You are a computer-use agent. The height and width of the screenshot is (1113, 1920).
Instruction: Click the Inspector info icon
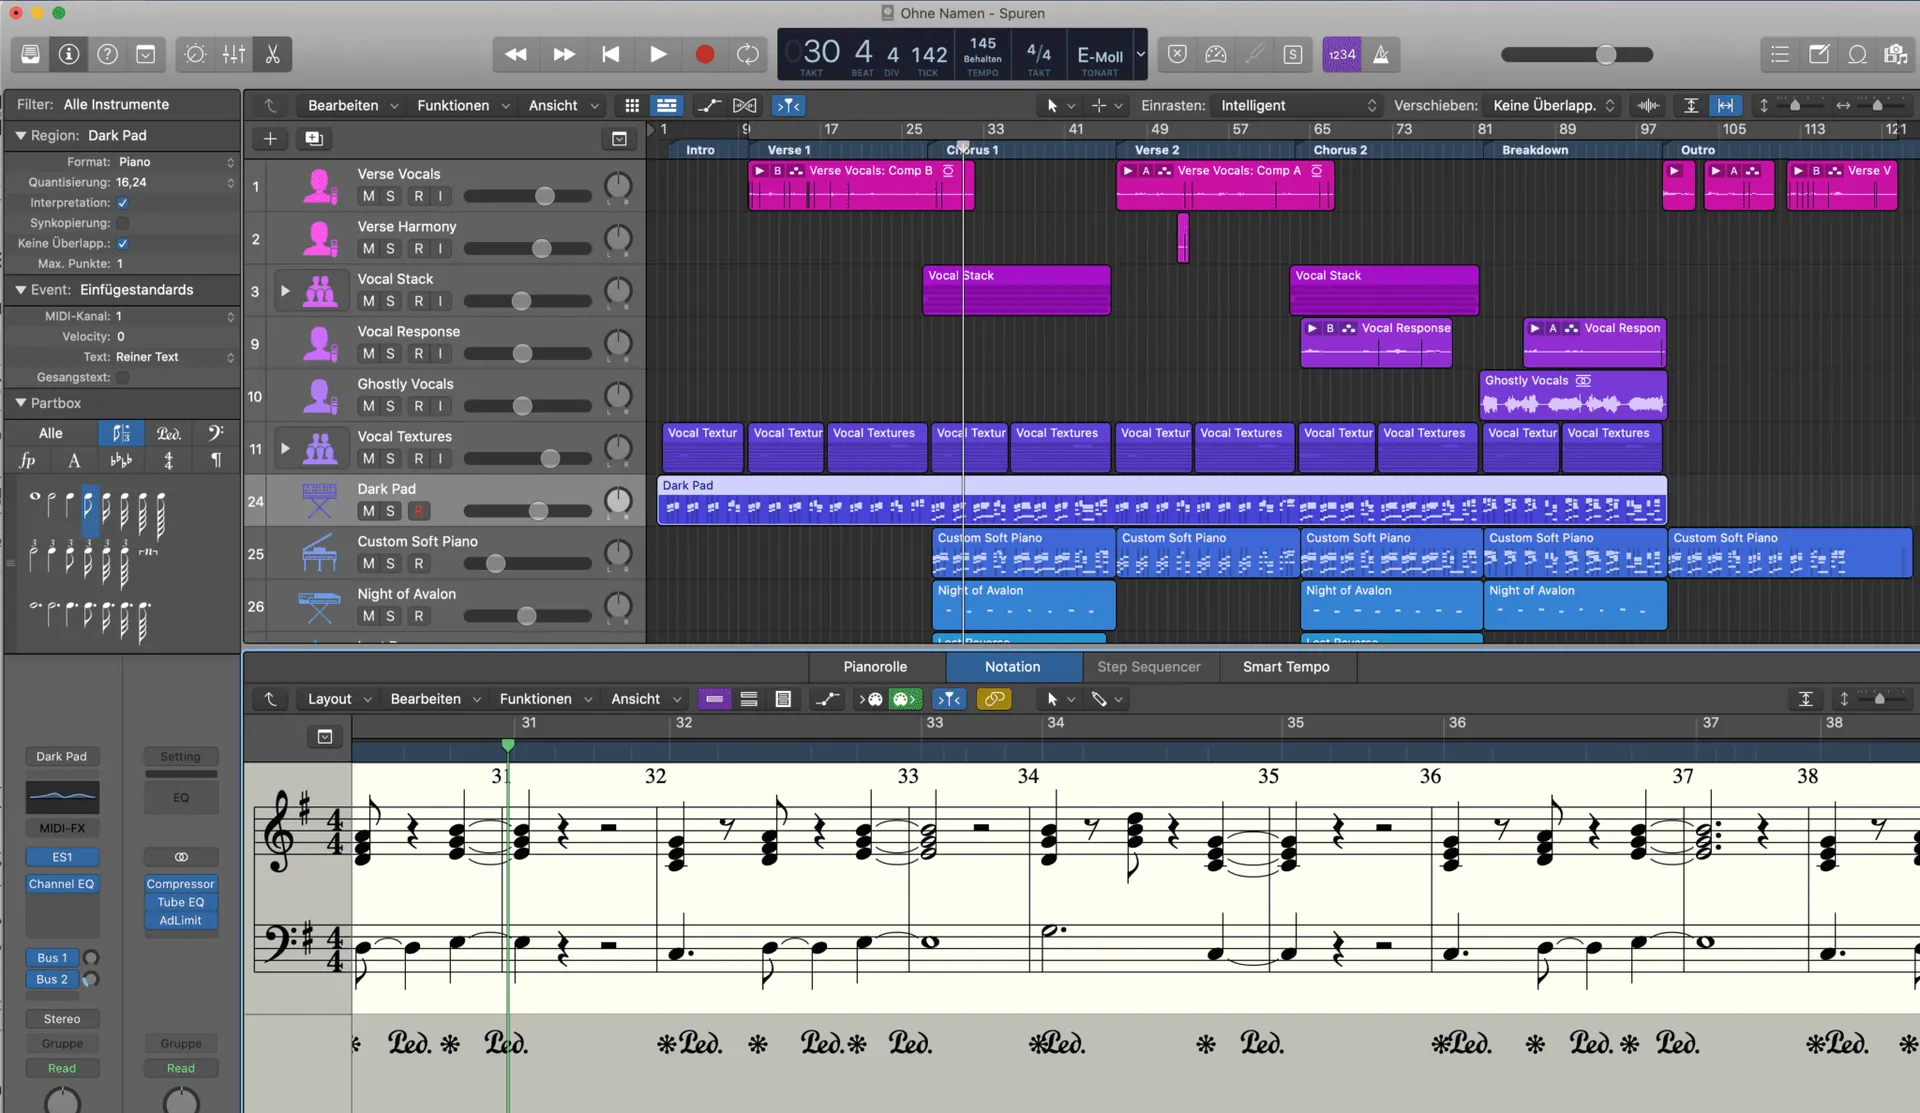click(68, 54)
